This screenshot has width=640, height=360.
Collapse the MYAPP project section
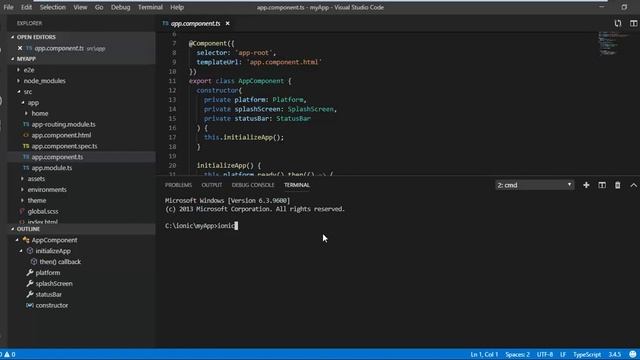(26, 59)
